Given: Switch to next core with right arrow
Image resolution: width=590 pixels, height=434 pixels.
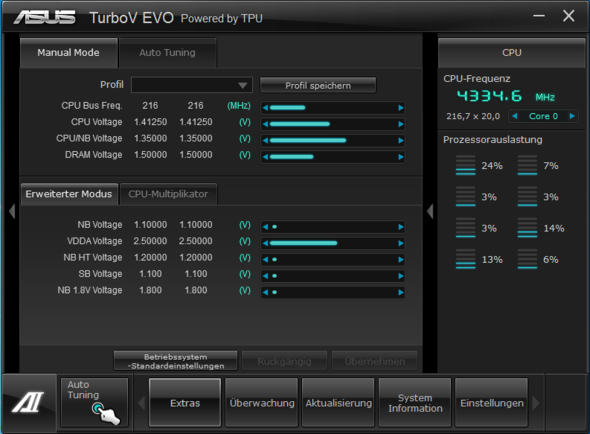Looking at the screenshot, I should point(572,116).
